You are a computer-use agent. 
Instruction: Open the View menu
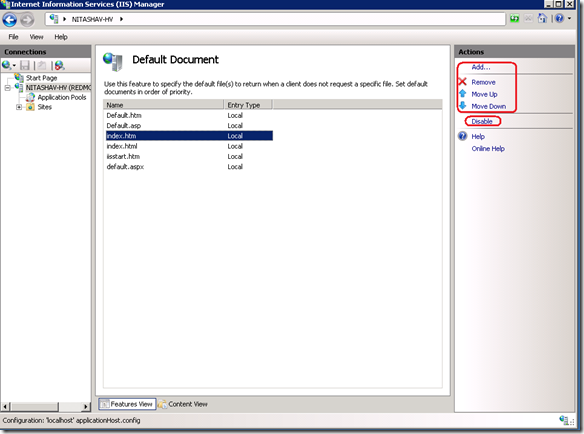click(x=36, y=37)
